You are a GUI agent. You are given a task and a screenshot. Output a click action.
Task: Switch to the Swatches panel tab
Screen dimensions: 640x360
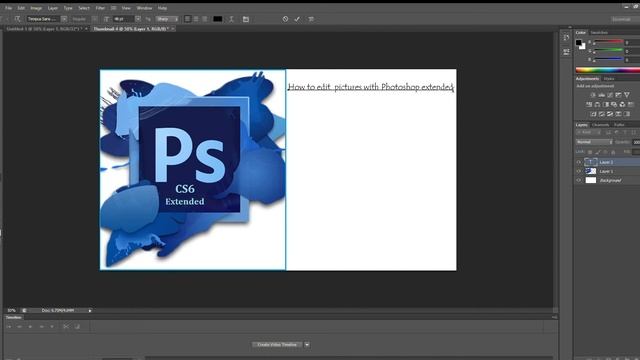click(599, 32)
